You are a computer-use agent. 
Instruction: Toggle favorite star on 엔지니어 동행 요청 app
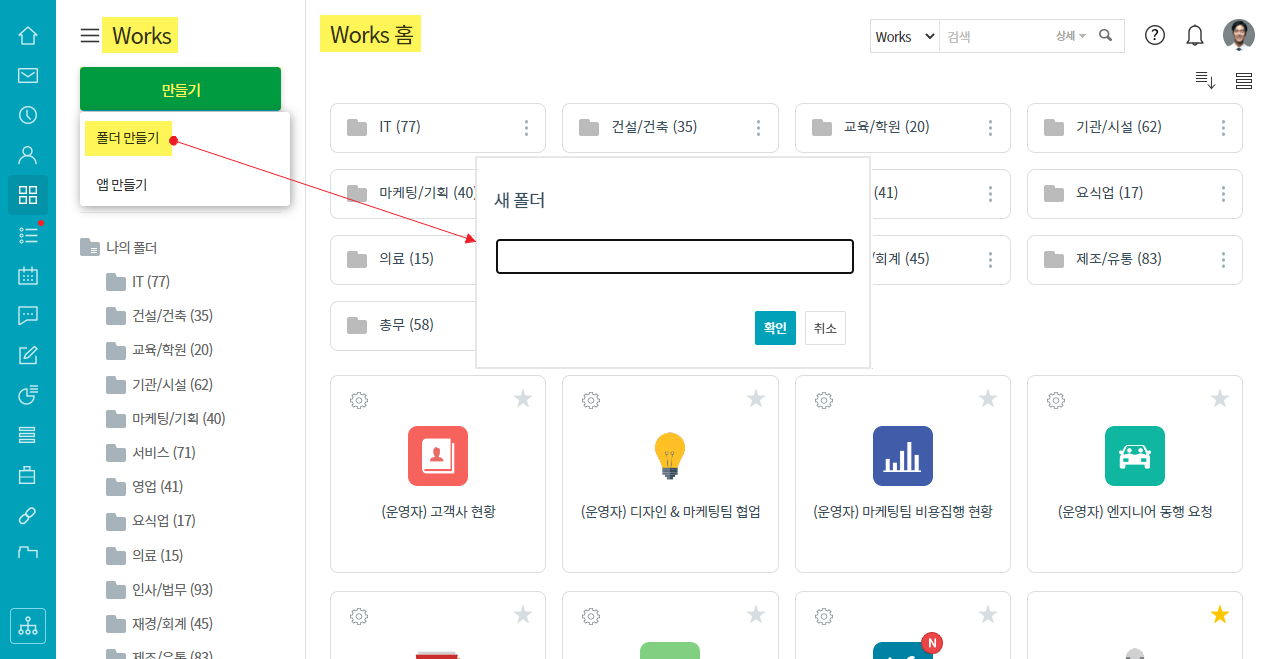[x=1220, y=399]
